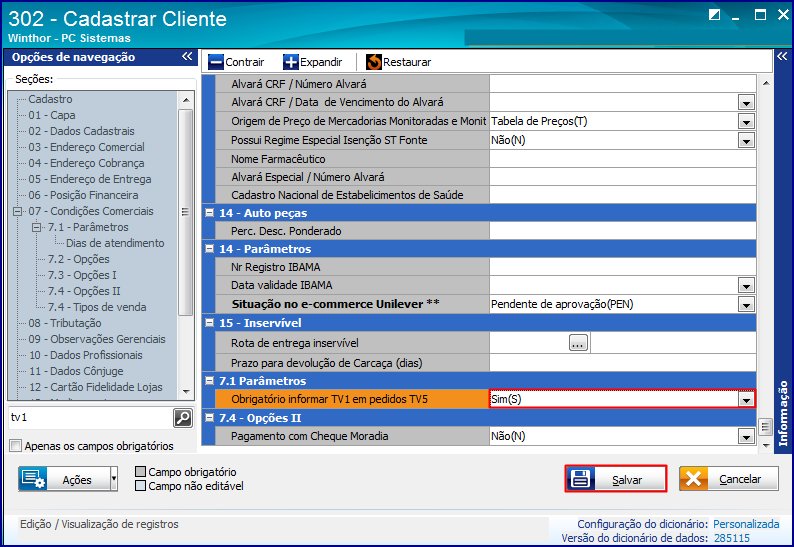This screenshot has width=794, height=547.
Task: Open Data de Vencimento do Alvará dropdown
Action: pos(746,102)
